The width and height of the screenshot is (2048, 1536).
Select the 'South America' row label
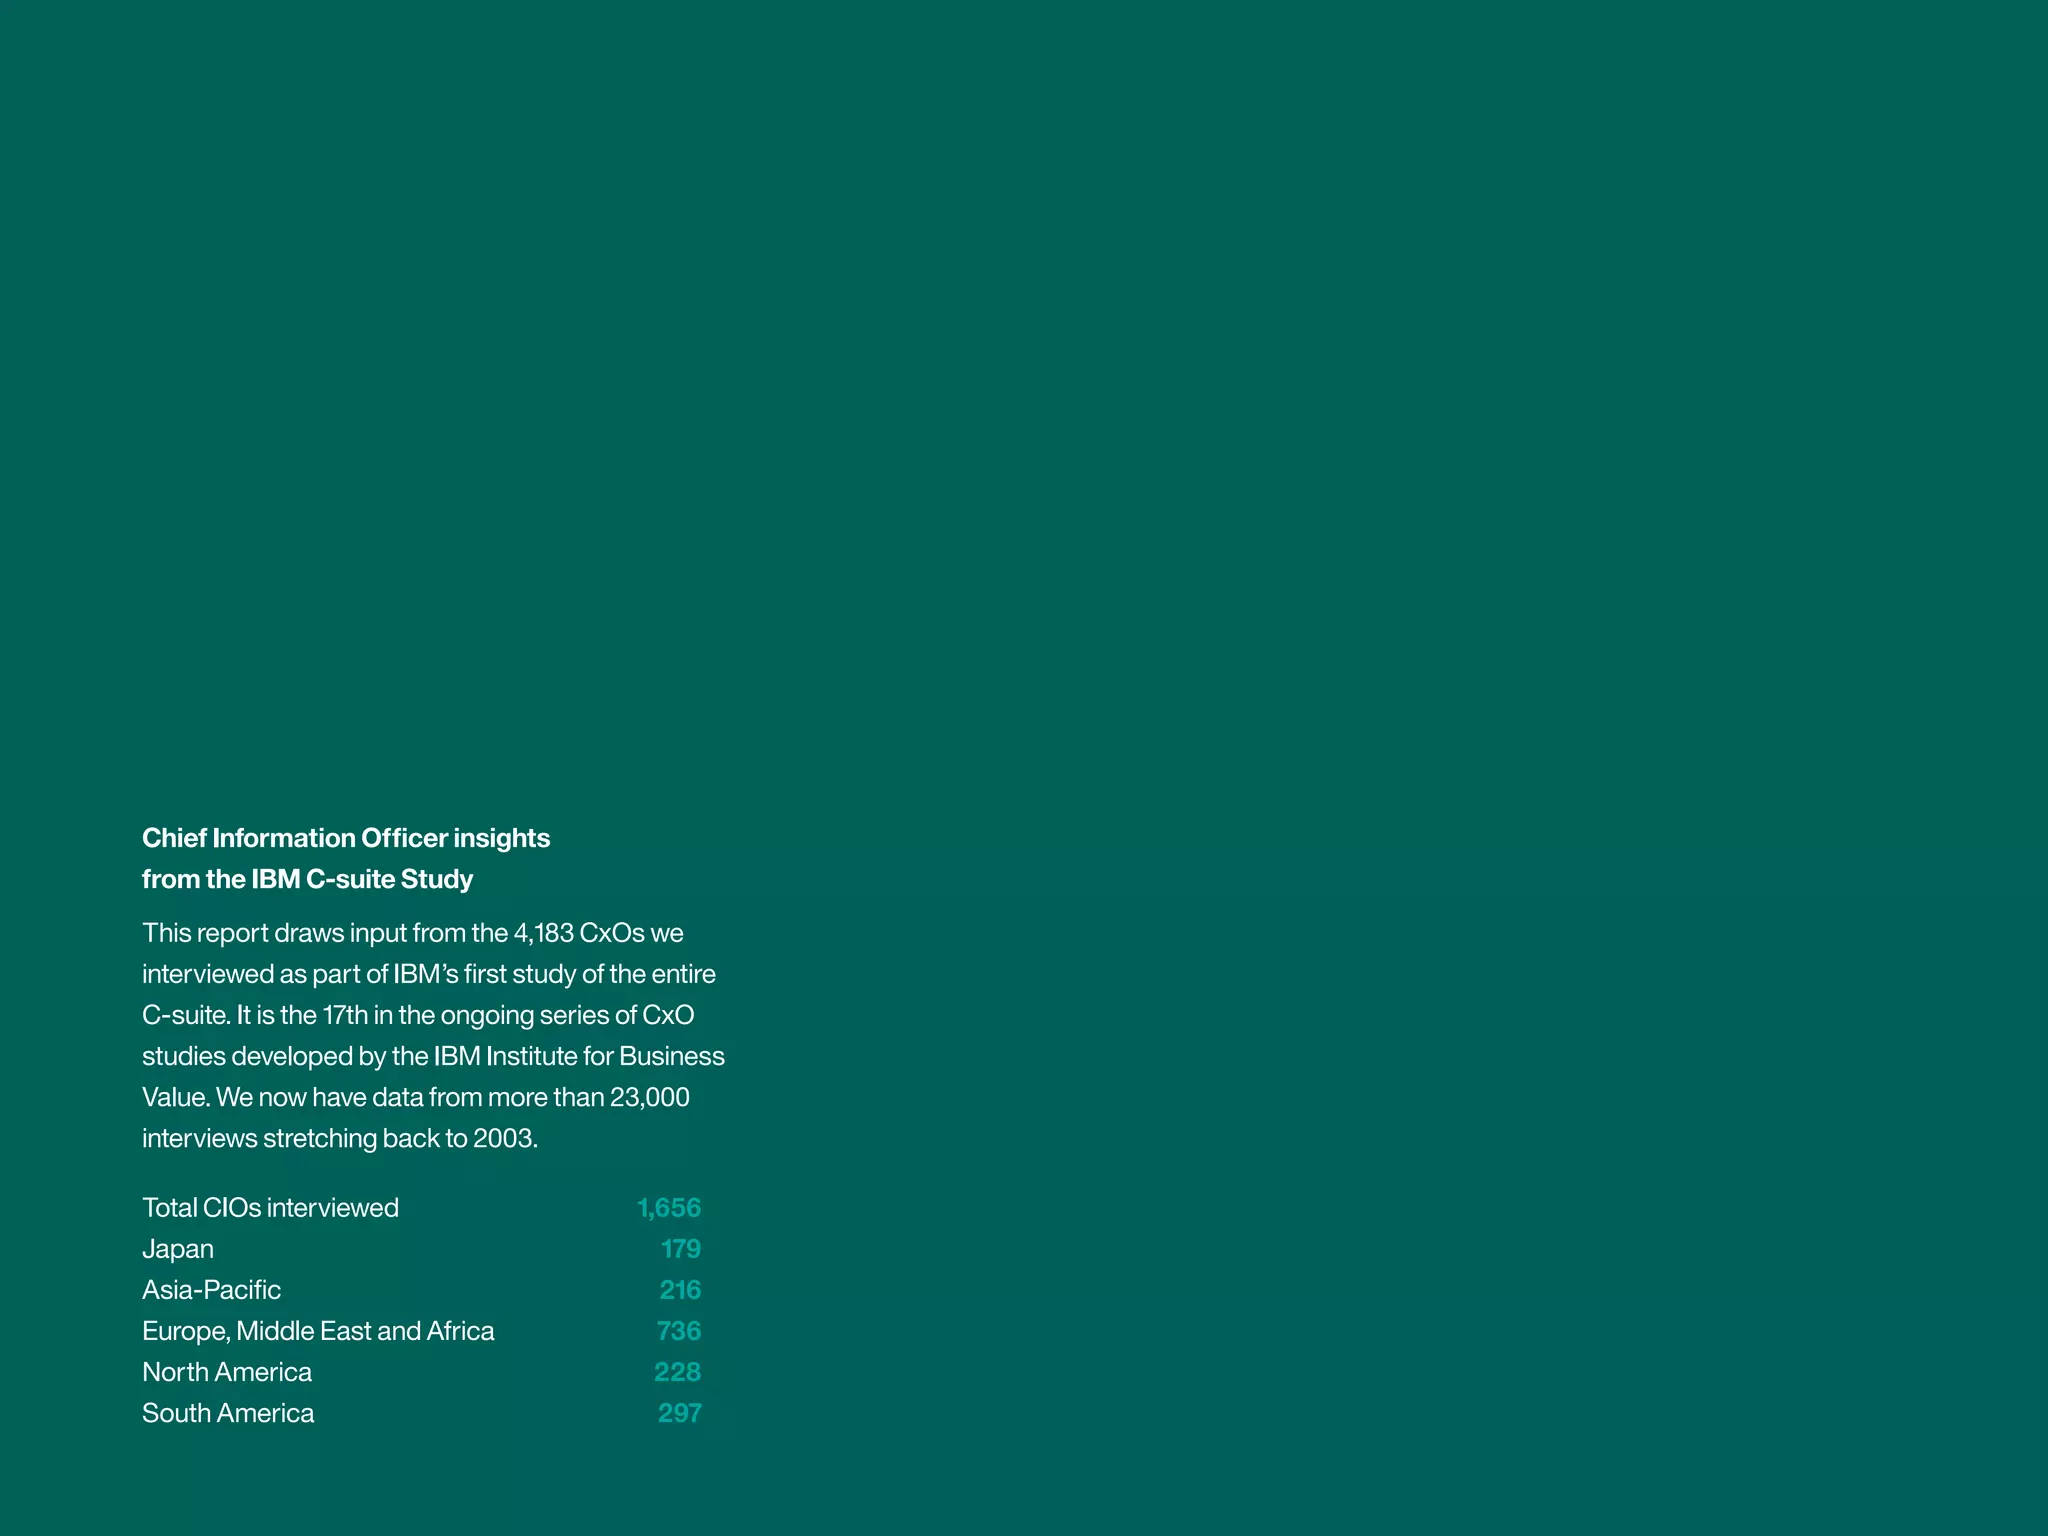pos(228,1413)
